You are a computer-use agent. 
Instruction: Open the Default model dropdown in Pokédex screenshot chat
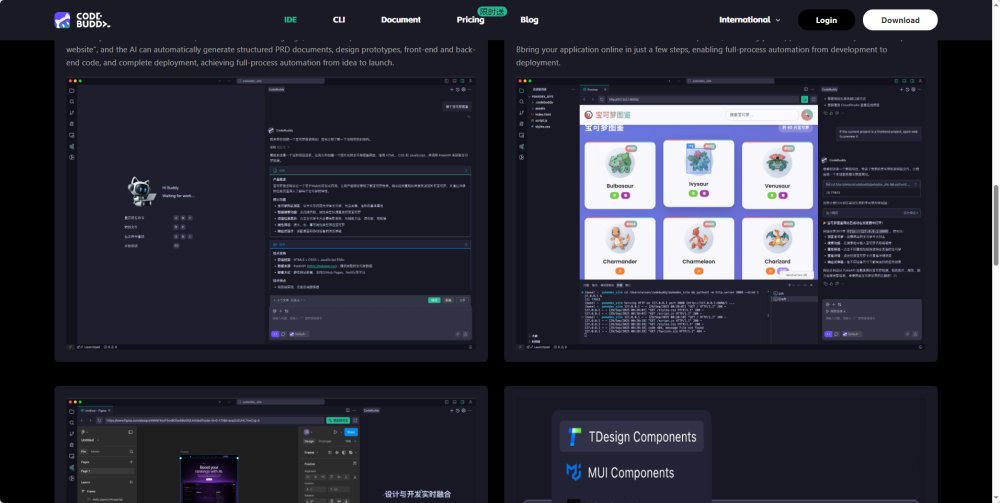851,334
